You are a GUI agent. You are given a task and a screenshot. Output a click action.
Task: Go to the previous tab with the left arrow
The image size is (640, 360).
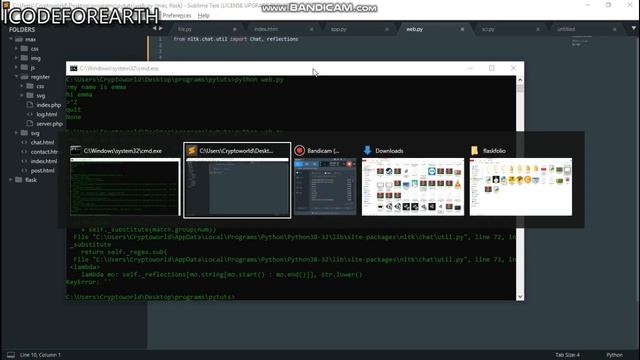(154, 28)
